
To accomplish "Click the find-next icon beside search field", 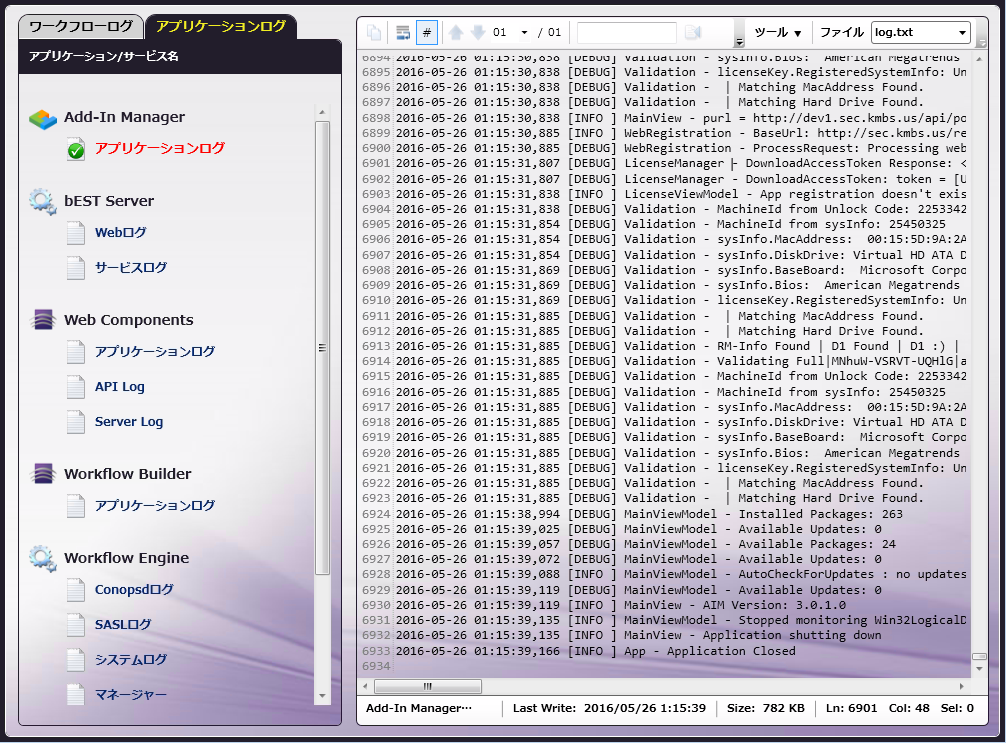I will [x=692, y=32].
